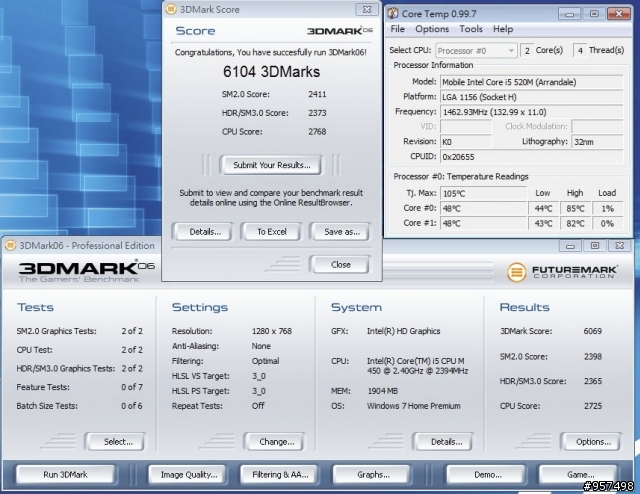
Task: Click the 3DMark06 Professional Edition title icon
Action: 10,245
